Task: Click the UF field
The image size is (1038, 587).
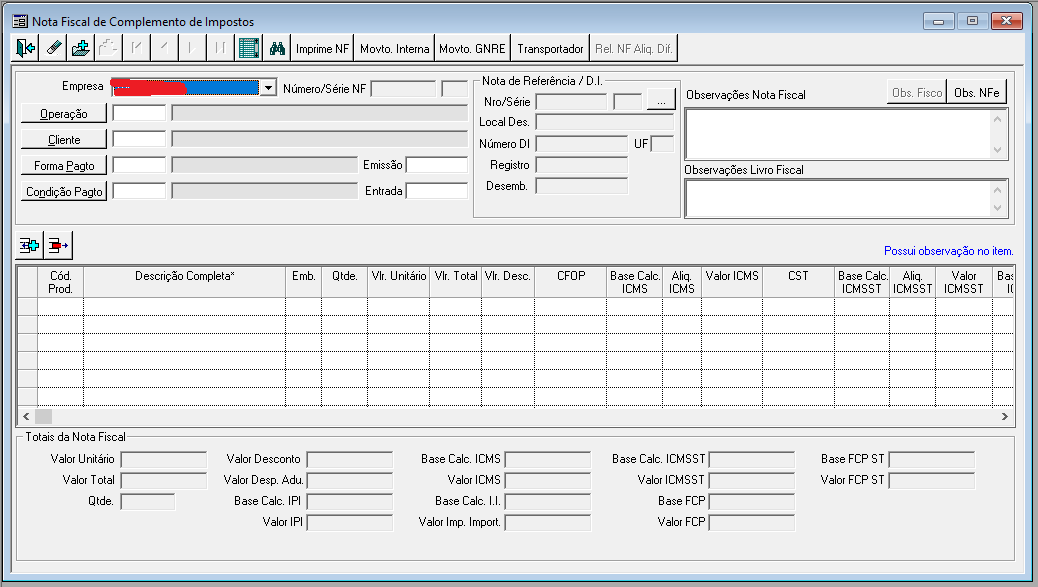Action: tap(662, 144)
